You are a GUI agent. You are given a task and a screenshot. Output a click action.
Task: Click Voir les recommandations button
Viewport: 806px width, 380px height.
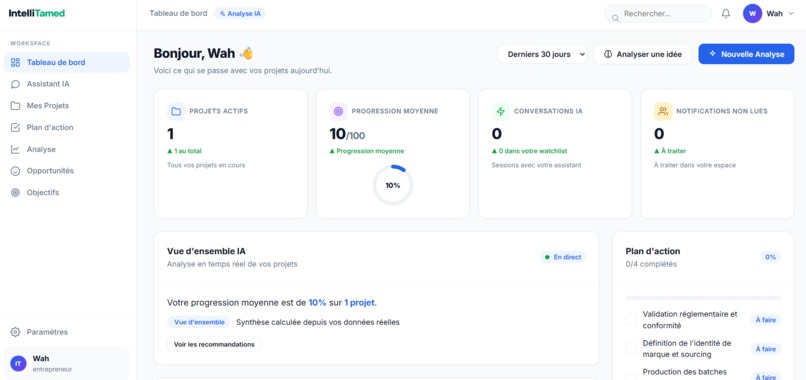(x=214, y=345)
